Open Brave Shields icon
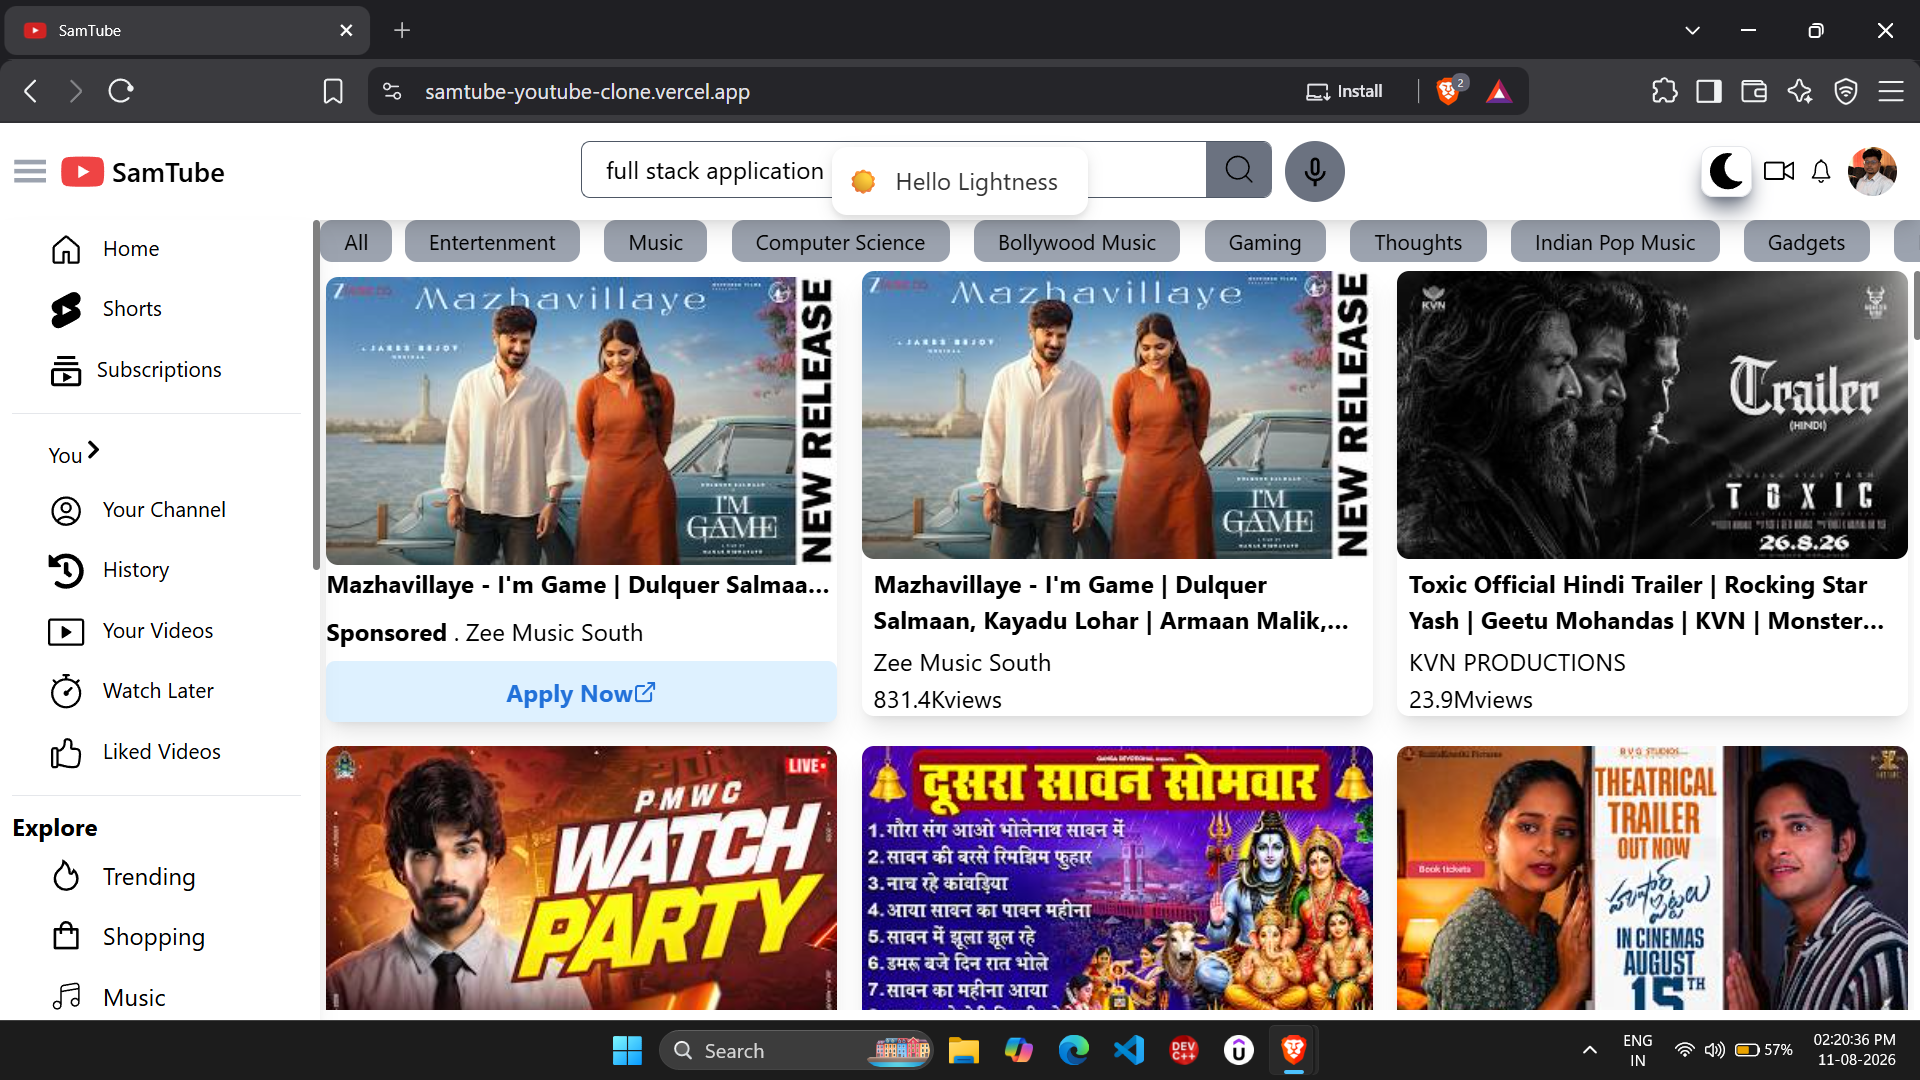 click(x=1449, y=91)
